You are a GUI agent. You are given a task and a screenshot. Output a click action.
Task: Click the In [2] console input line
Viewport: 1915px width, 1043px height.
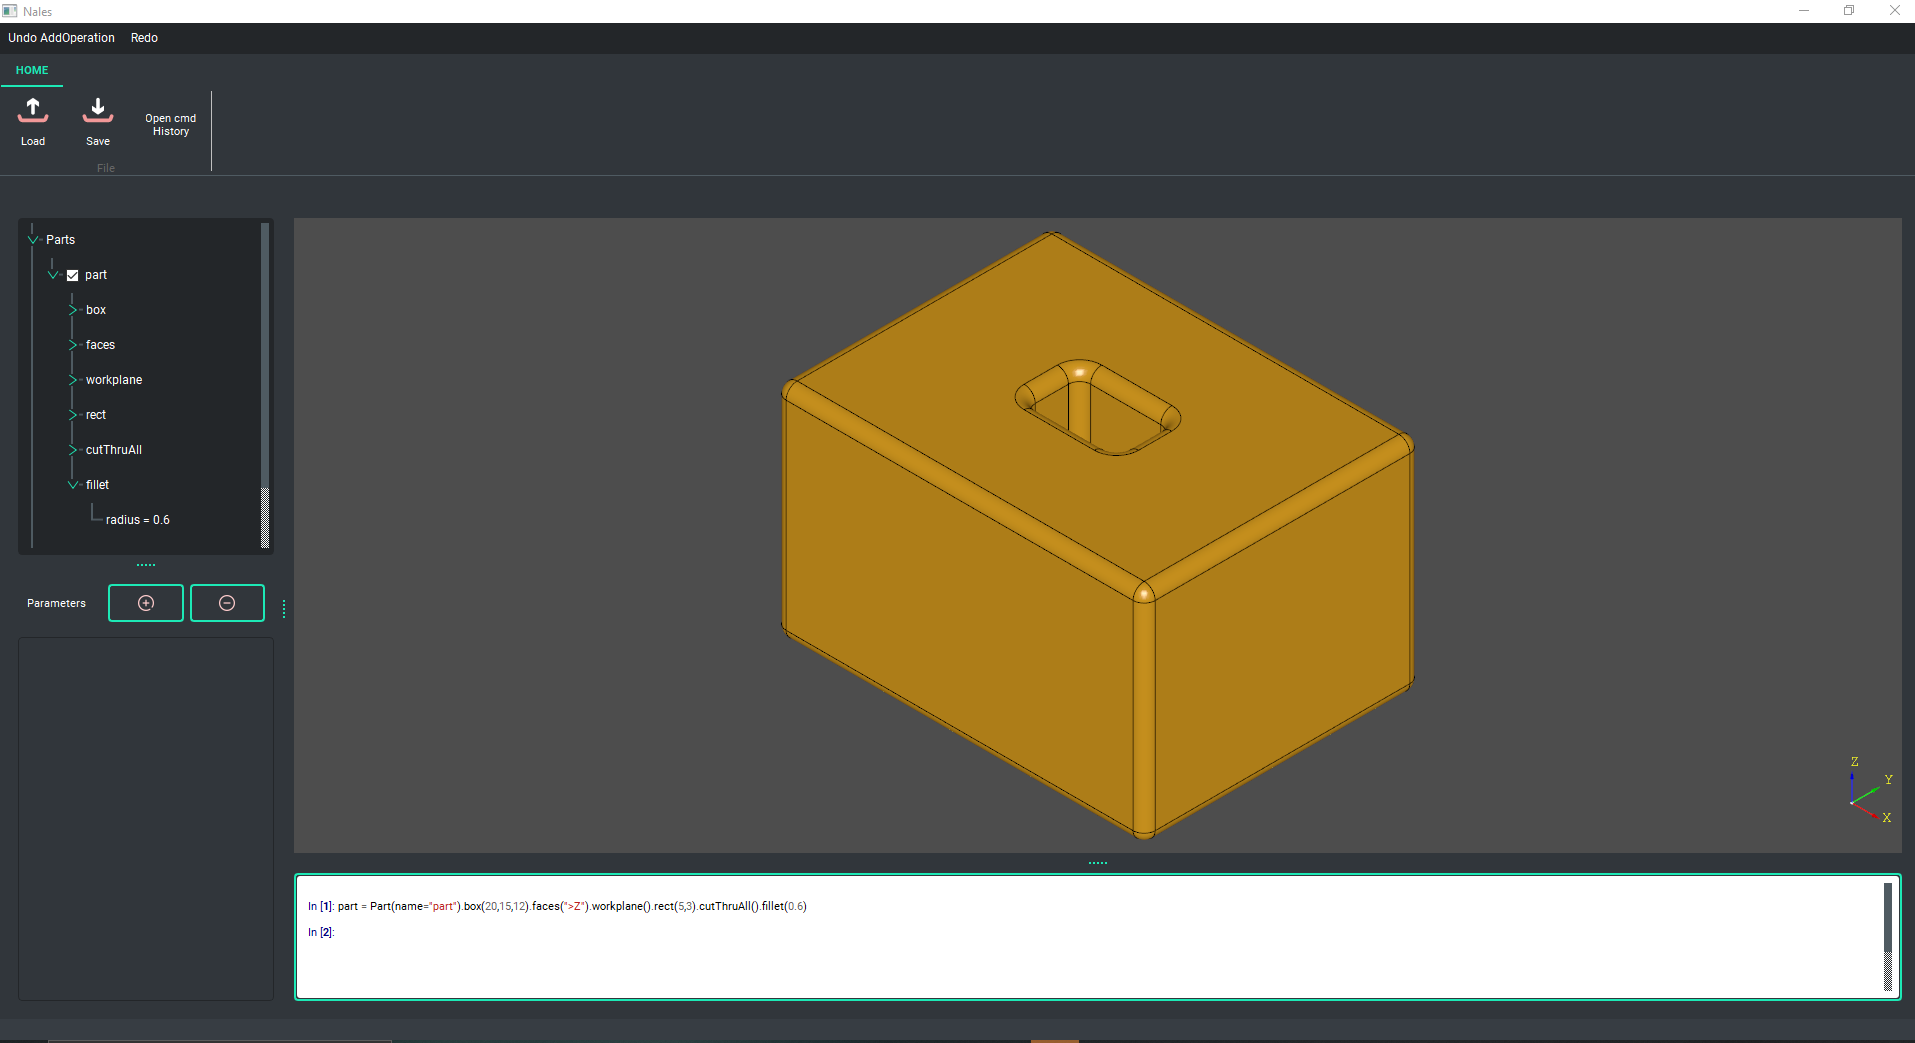[x=322, y=932]
